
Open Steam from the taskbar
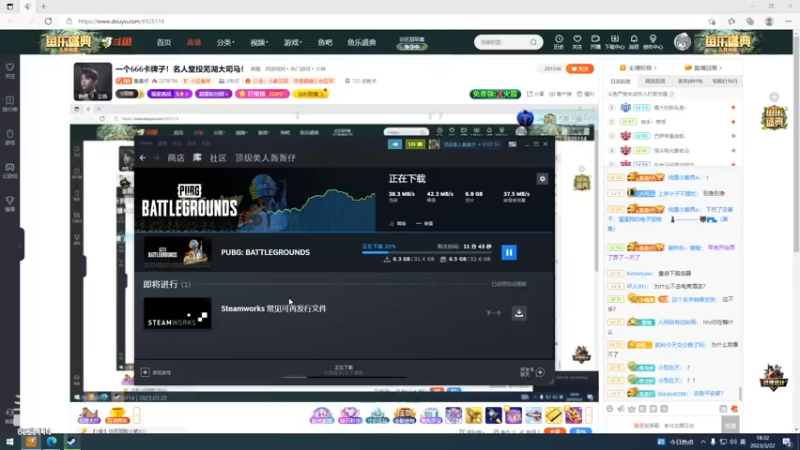(x=71, y=442)
